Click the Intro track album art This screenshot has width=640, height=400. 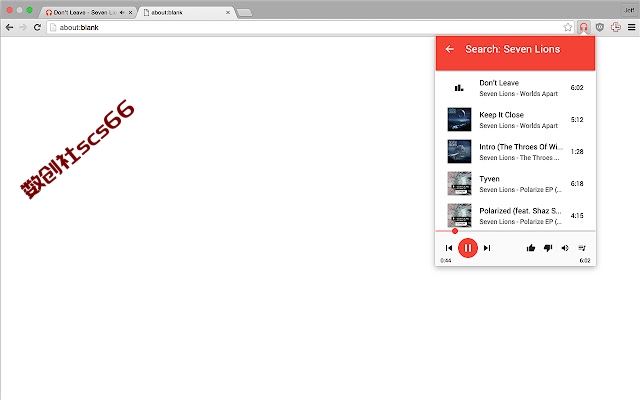click(x=459, y=151)
